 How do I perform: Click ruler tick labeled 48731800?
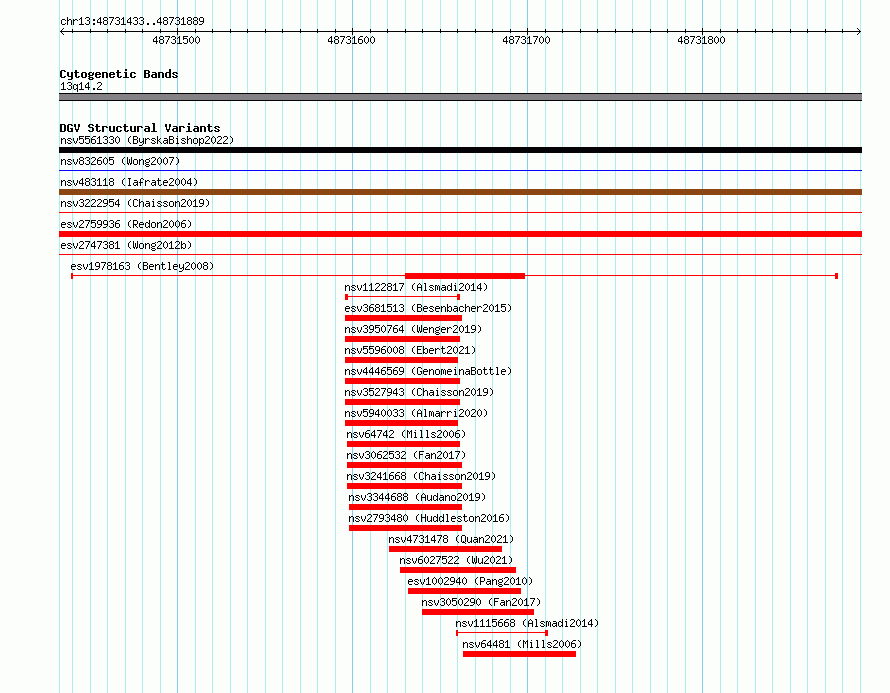[x=701, y=40]
